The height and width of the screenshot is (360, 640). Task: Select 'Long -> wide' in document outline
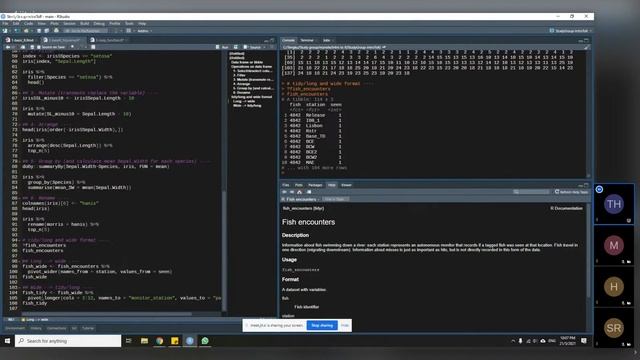244,101
